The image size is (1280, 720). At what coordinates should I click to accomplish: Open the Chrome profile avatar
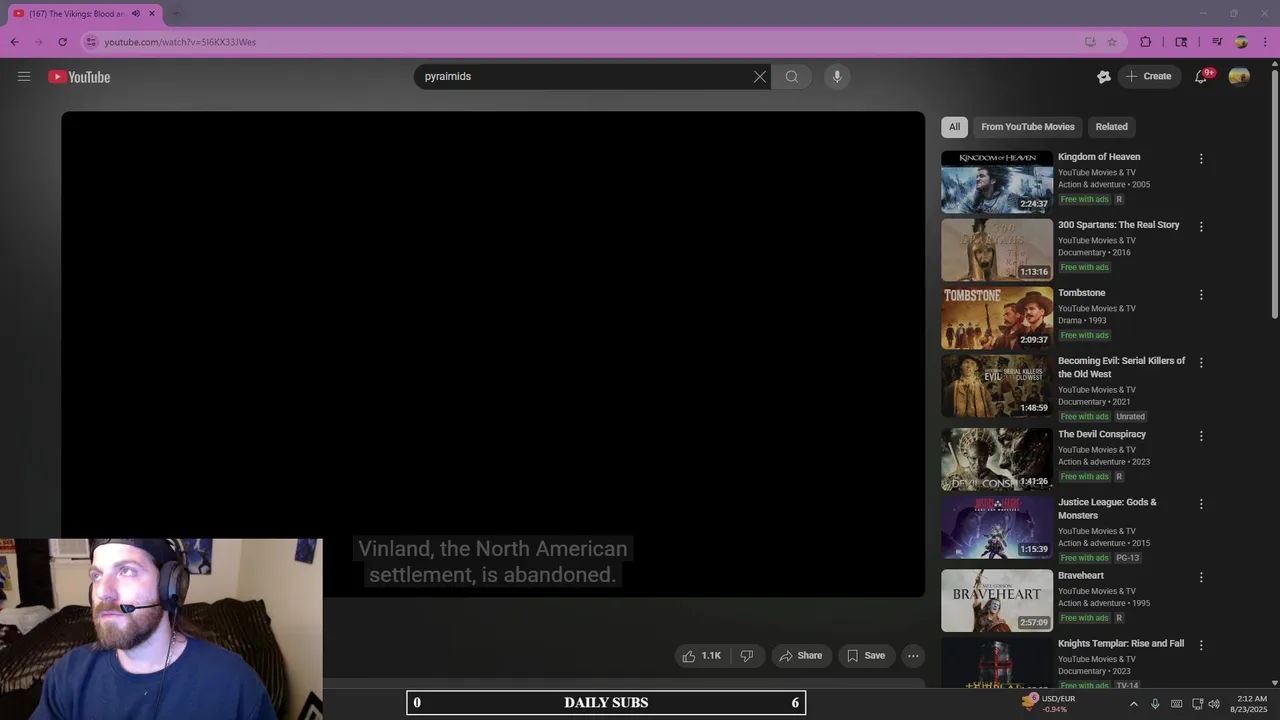click(x=1241, y=42)
